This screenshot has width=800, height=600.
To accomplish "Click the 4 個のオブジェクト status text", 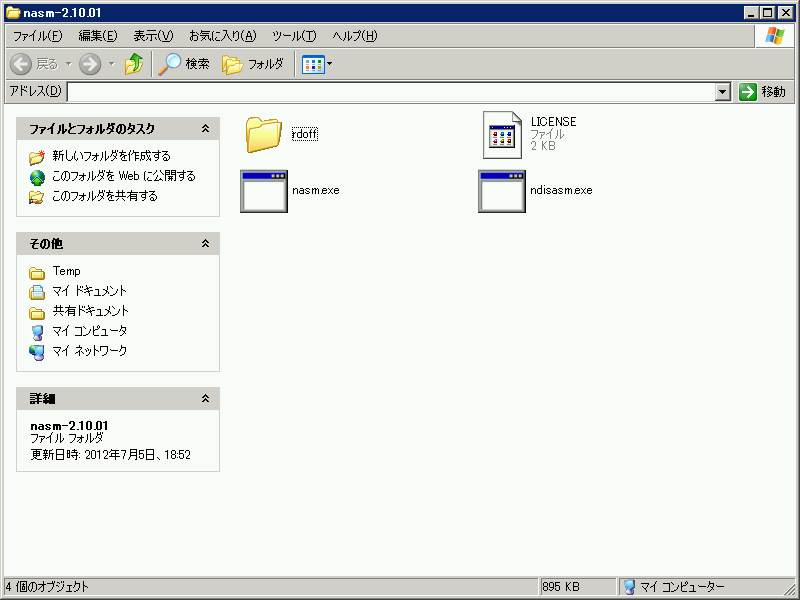I will click(x=47, y=587).
